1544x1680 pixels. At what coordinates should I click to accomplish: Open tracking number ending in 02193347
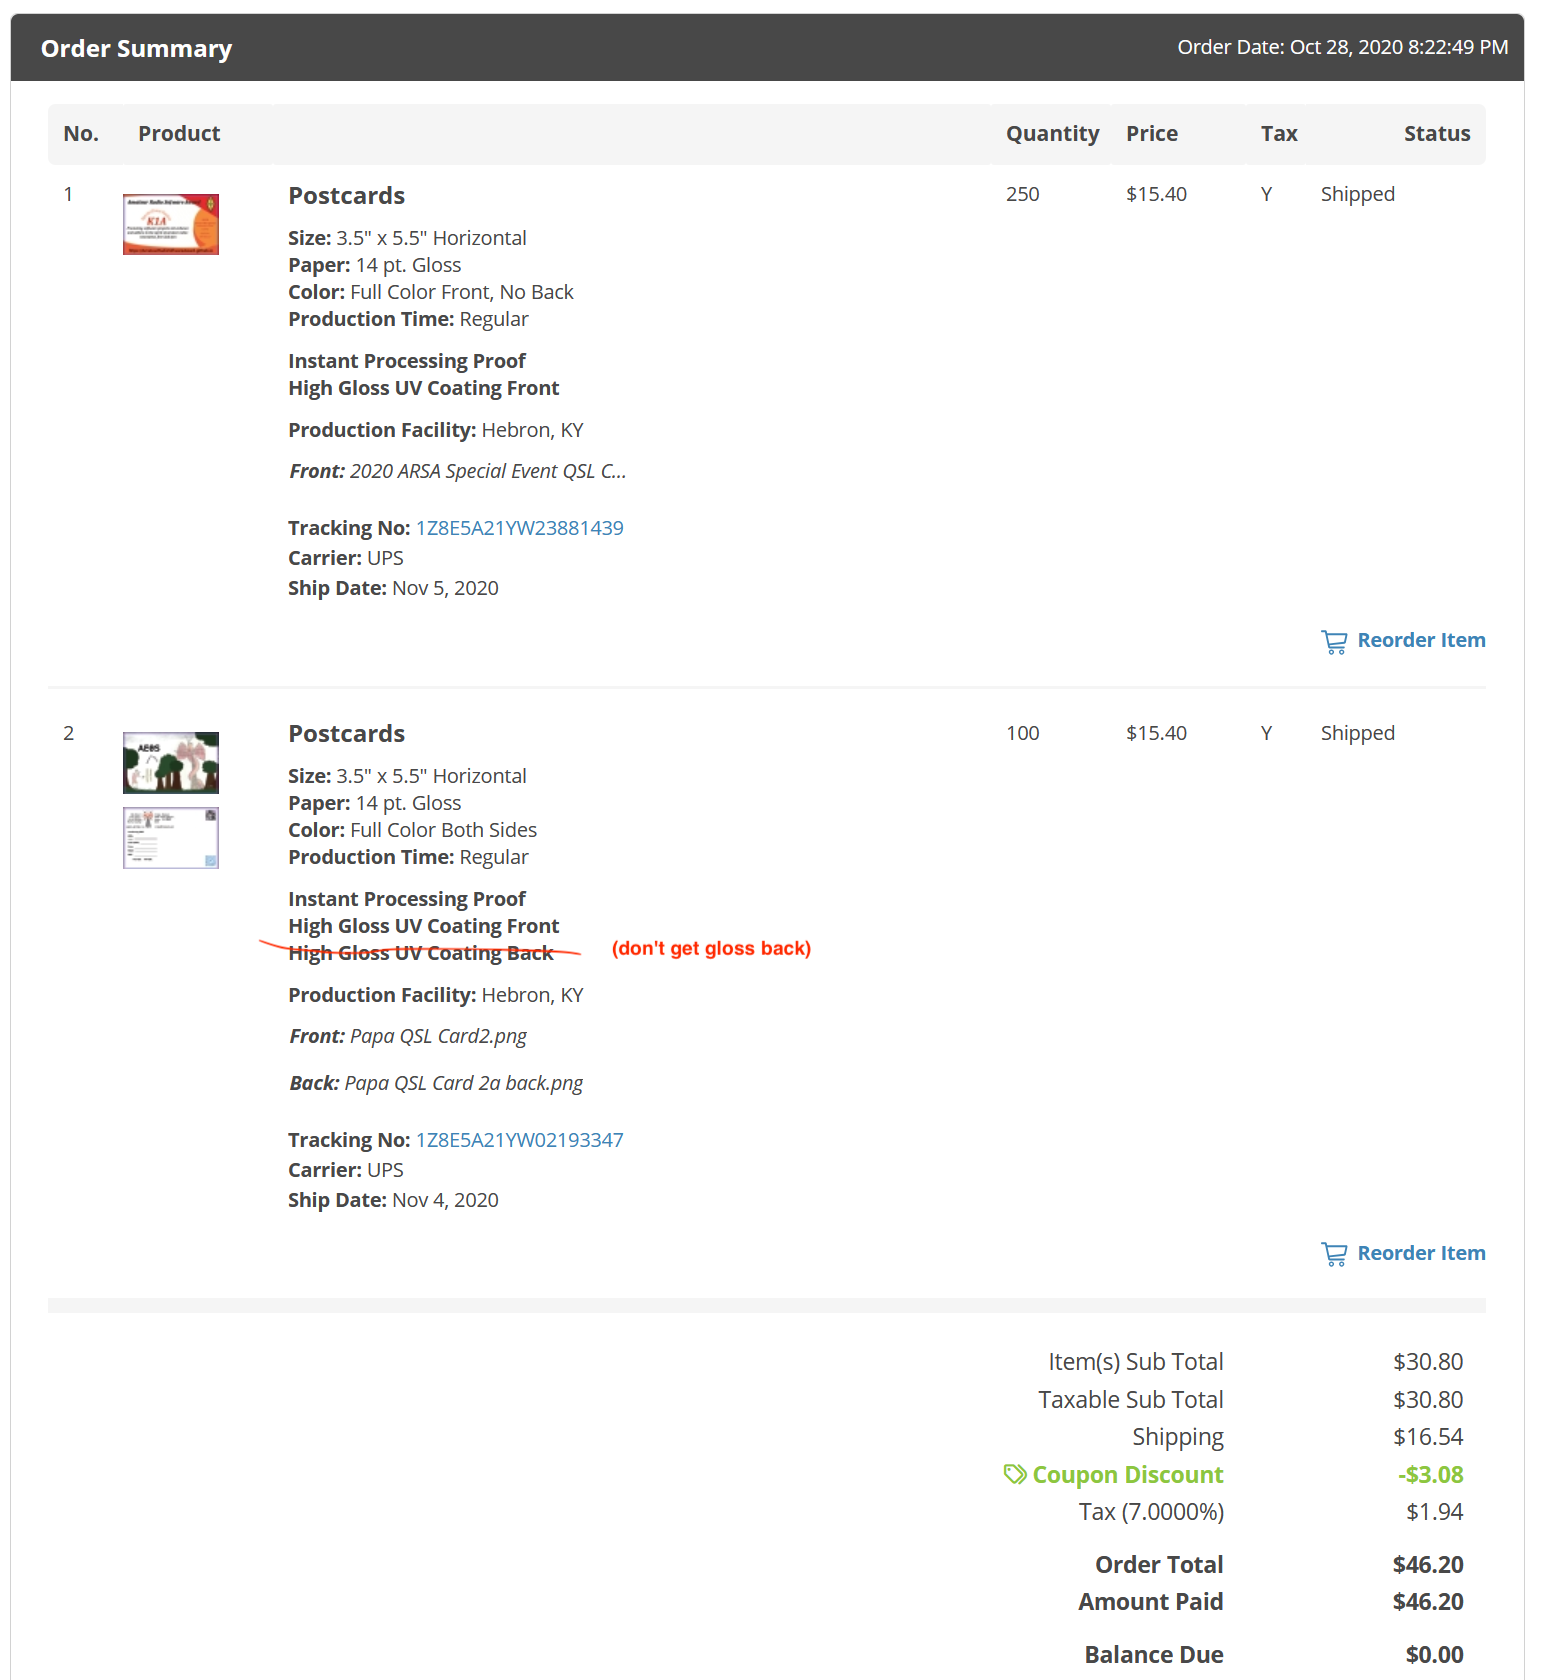[x=519, y=1140]
